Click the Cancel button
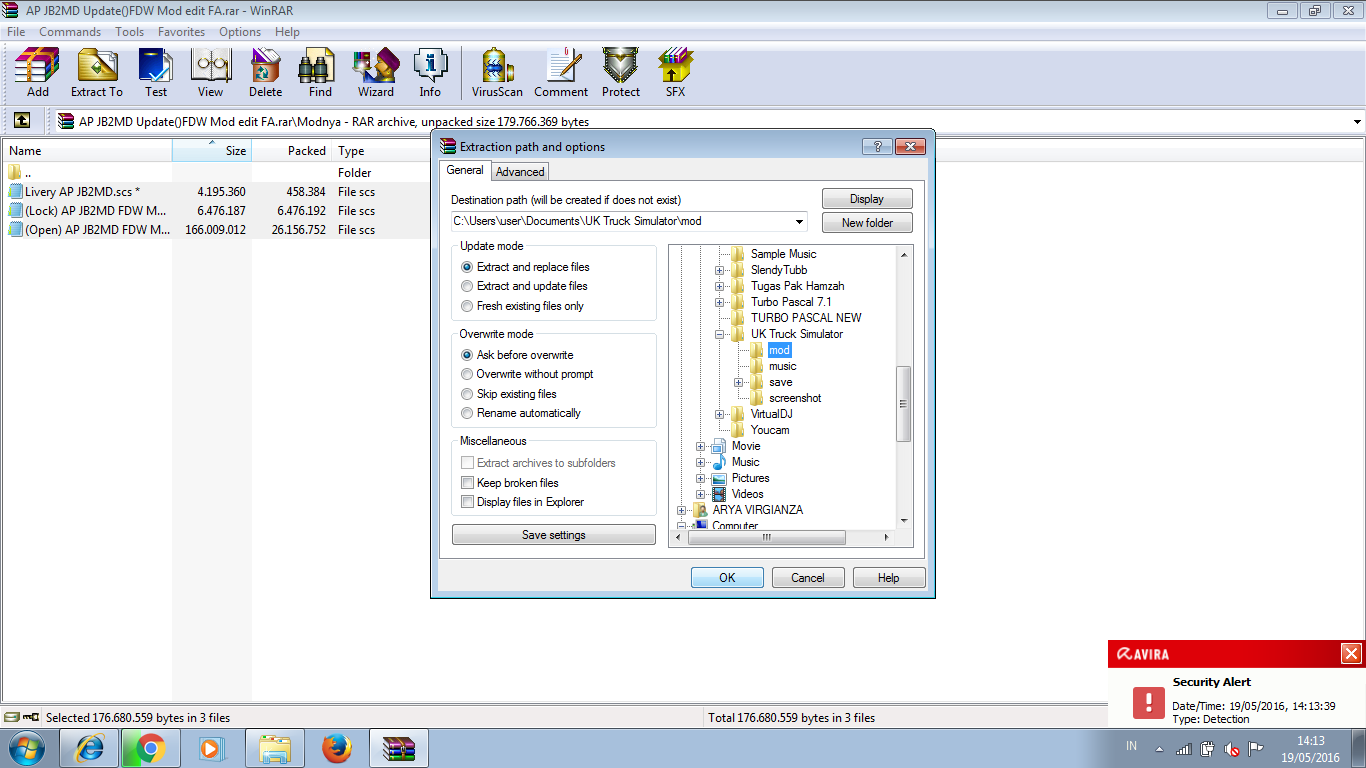The height and width of the screenshot is (768, 1366). (x=808, y=578)
